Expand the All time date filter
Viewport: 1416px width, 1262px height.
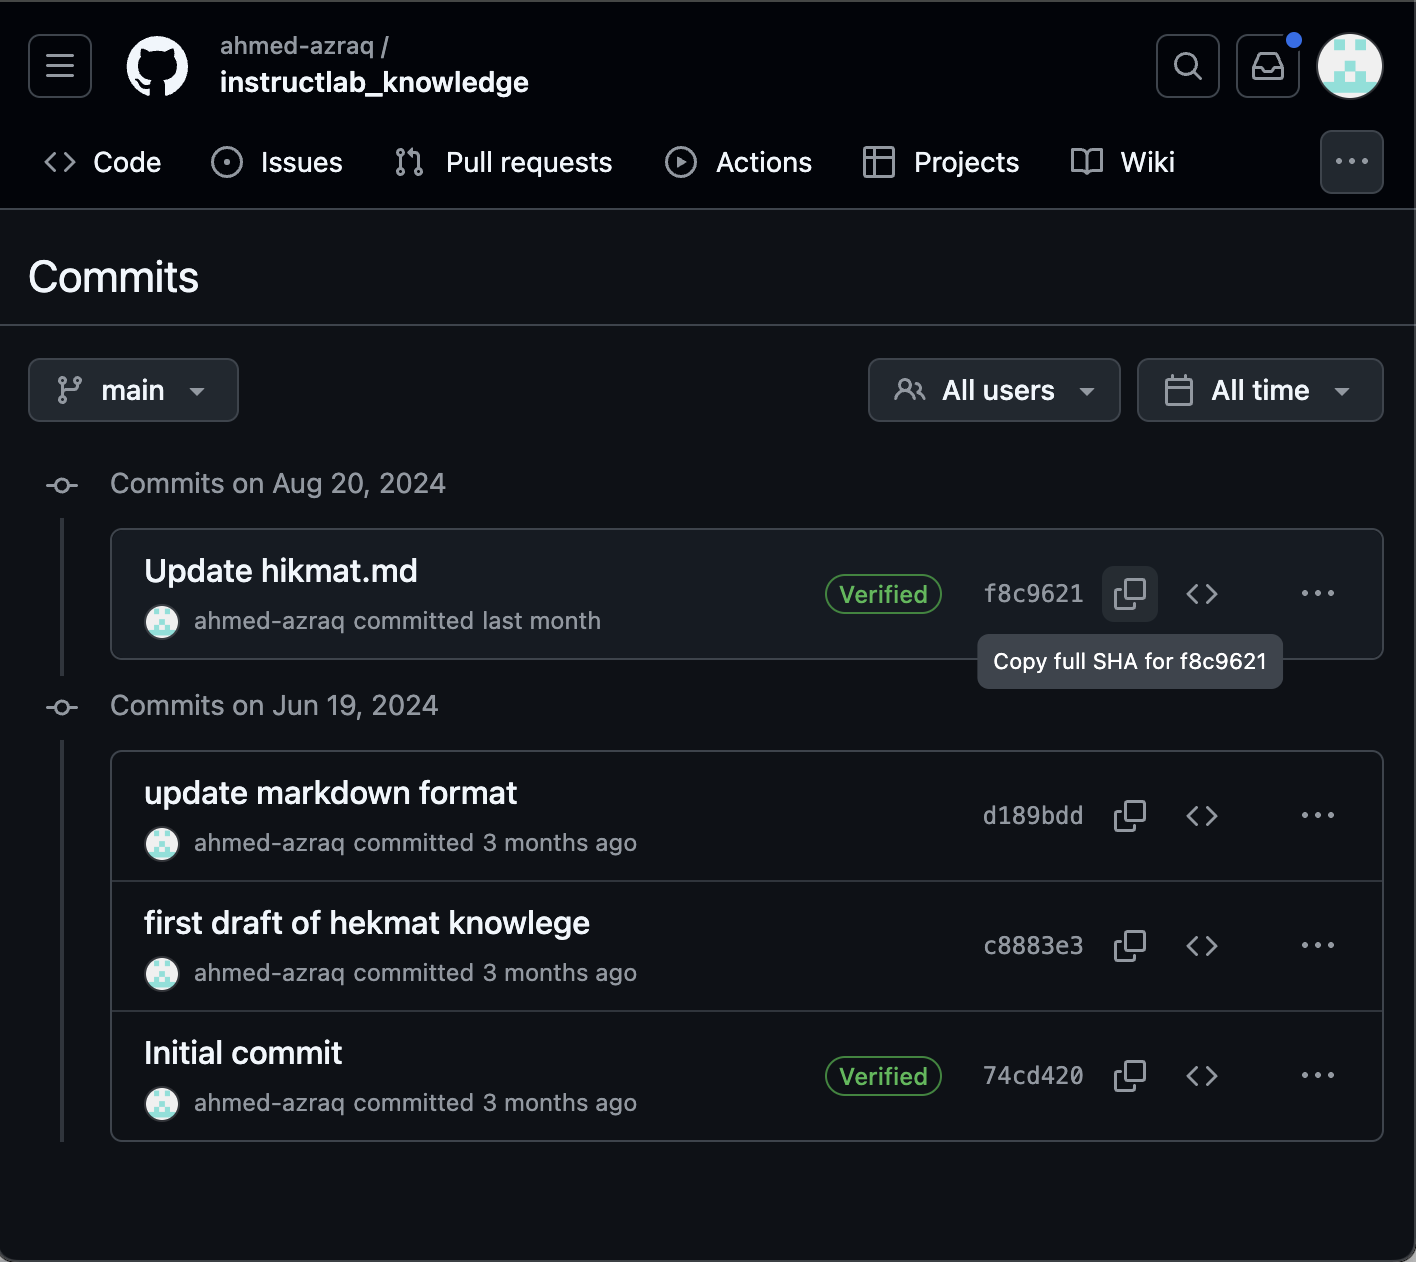[1259, 390]
